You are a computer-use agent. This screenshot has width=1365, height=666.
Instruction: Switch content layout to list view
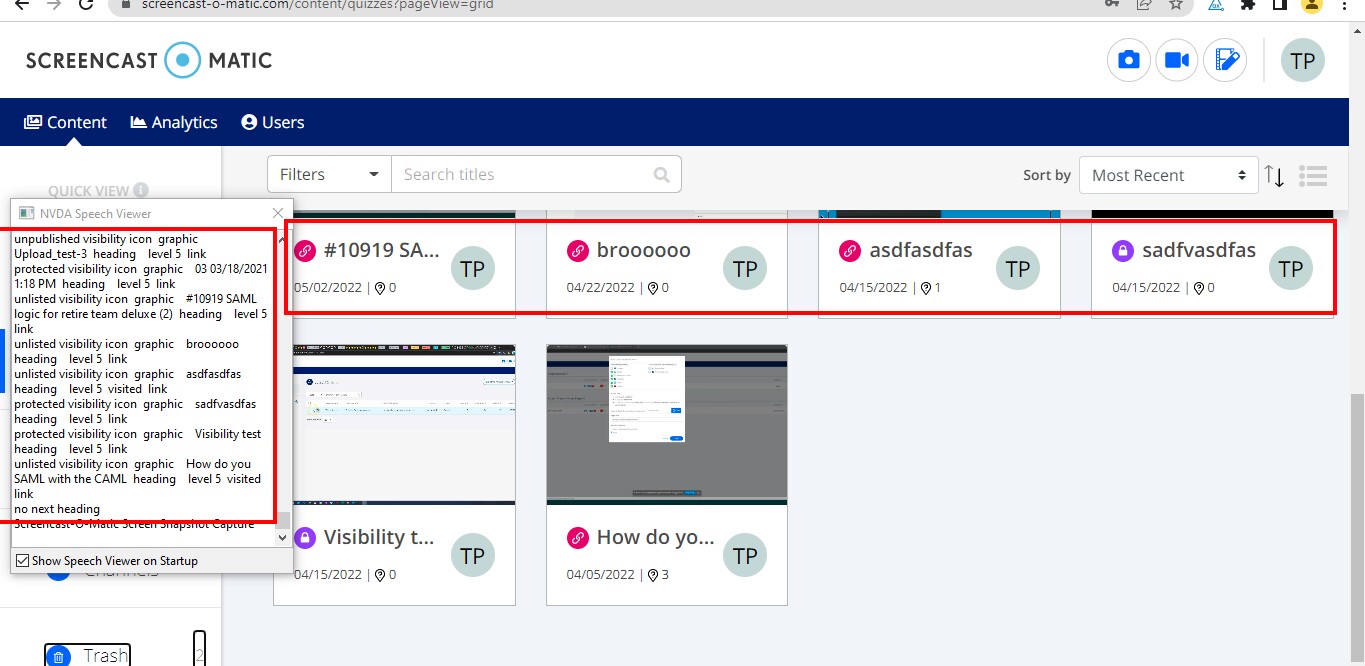[x=1313, y=175]
